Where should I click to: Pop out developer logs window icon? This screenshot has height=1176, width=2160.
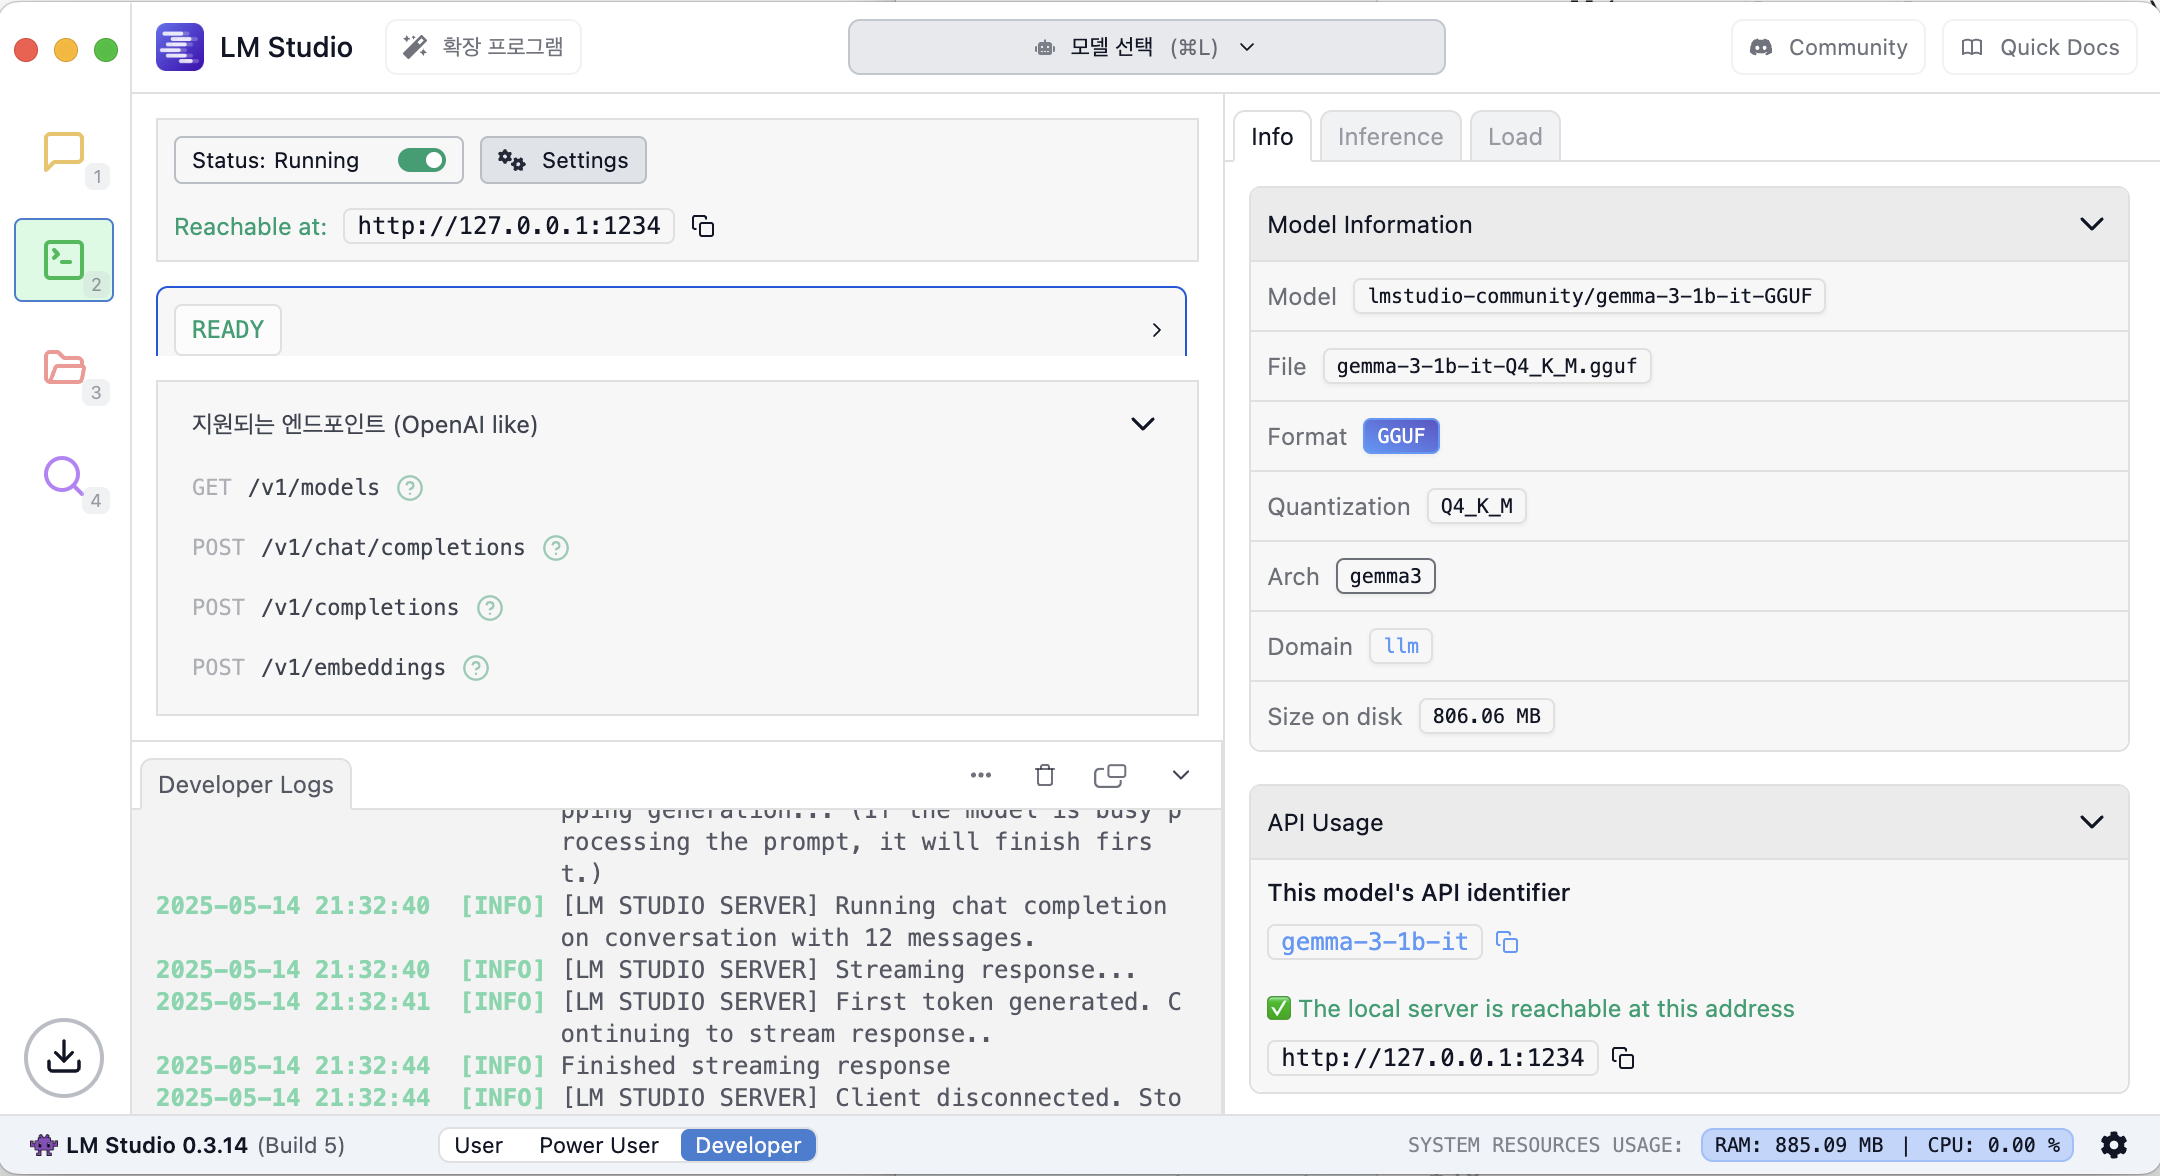click(1110, 775)
